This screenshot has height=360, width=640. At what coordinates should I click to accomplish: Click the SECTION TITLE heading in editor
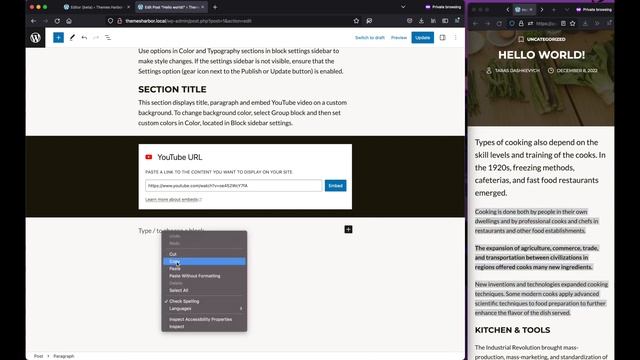[172, 89]
